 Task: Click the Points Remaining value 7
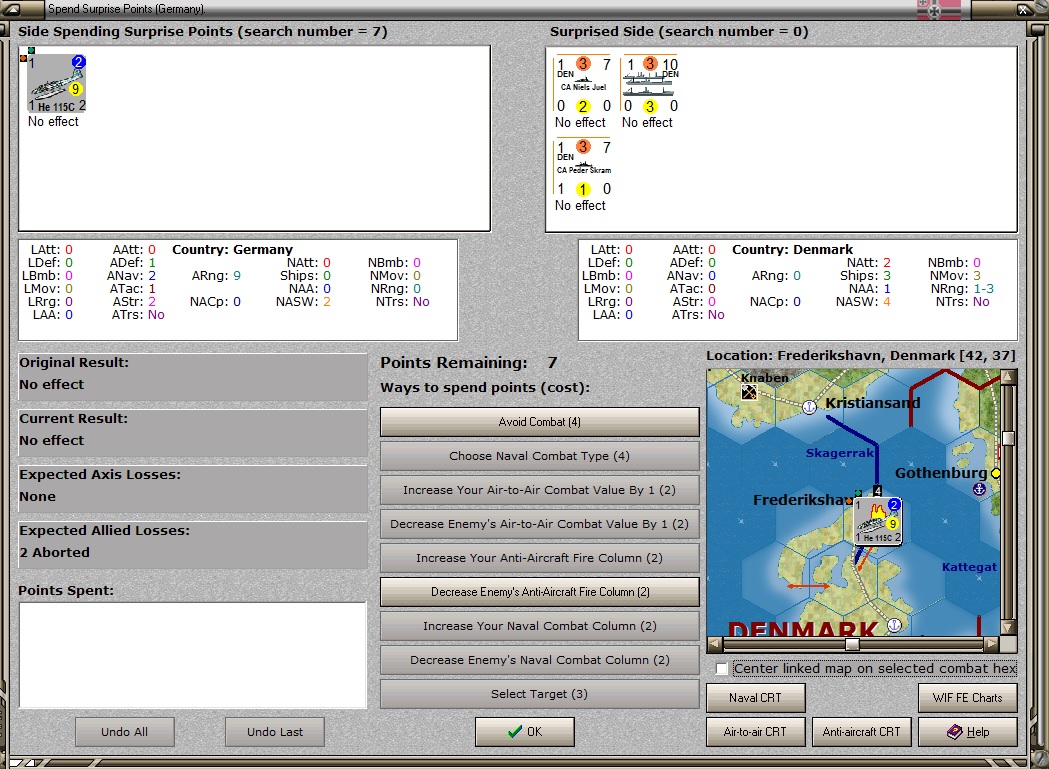click(x=552, y=363)
